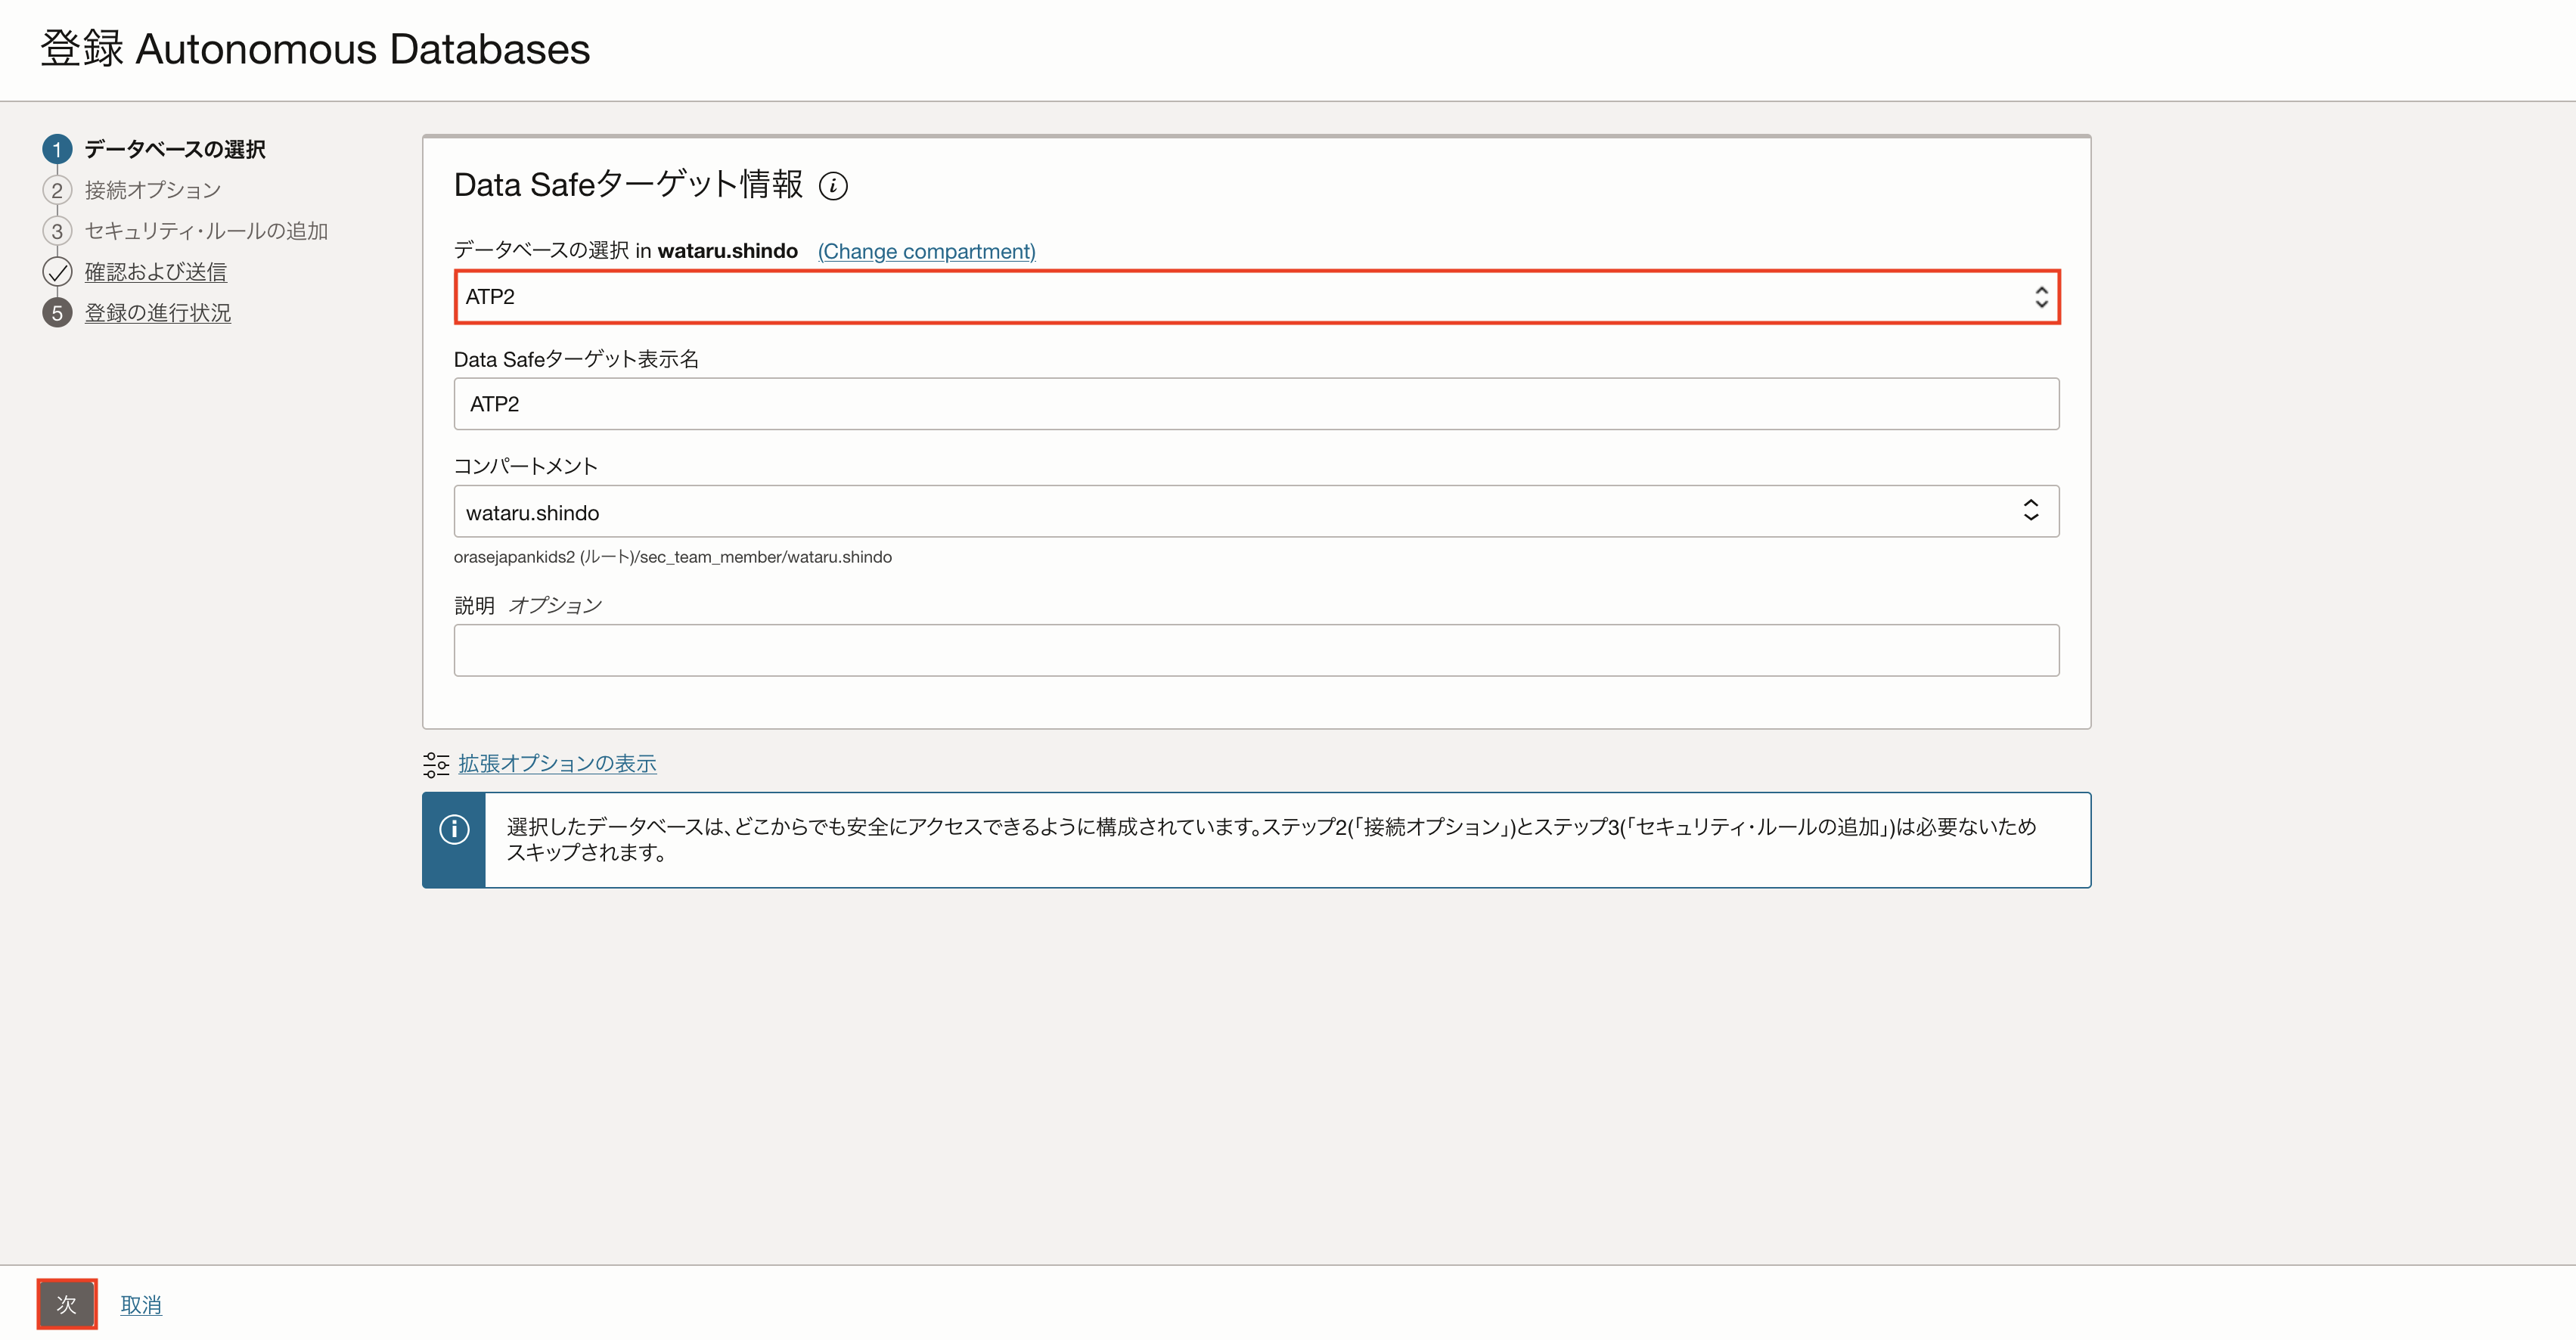Viewport: 2576px width, 1340px height.
Task: Click the 登録 Autonomous Databases page title
Action: coord(314,49)
